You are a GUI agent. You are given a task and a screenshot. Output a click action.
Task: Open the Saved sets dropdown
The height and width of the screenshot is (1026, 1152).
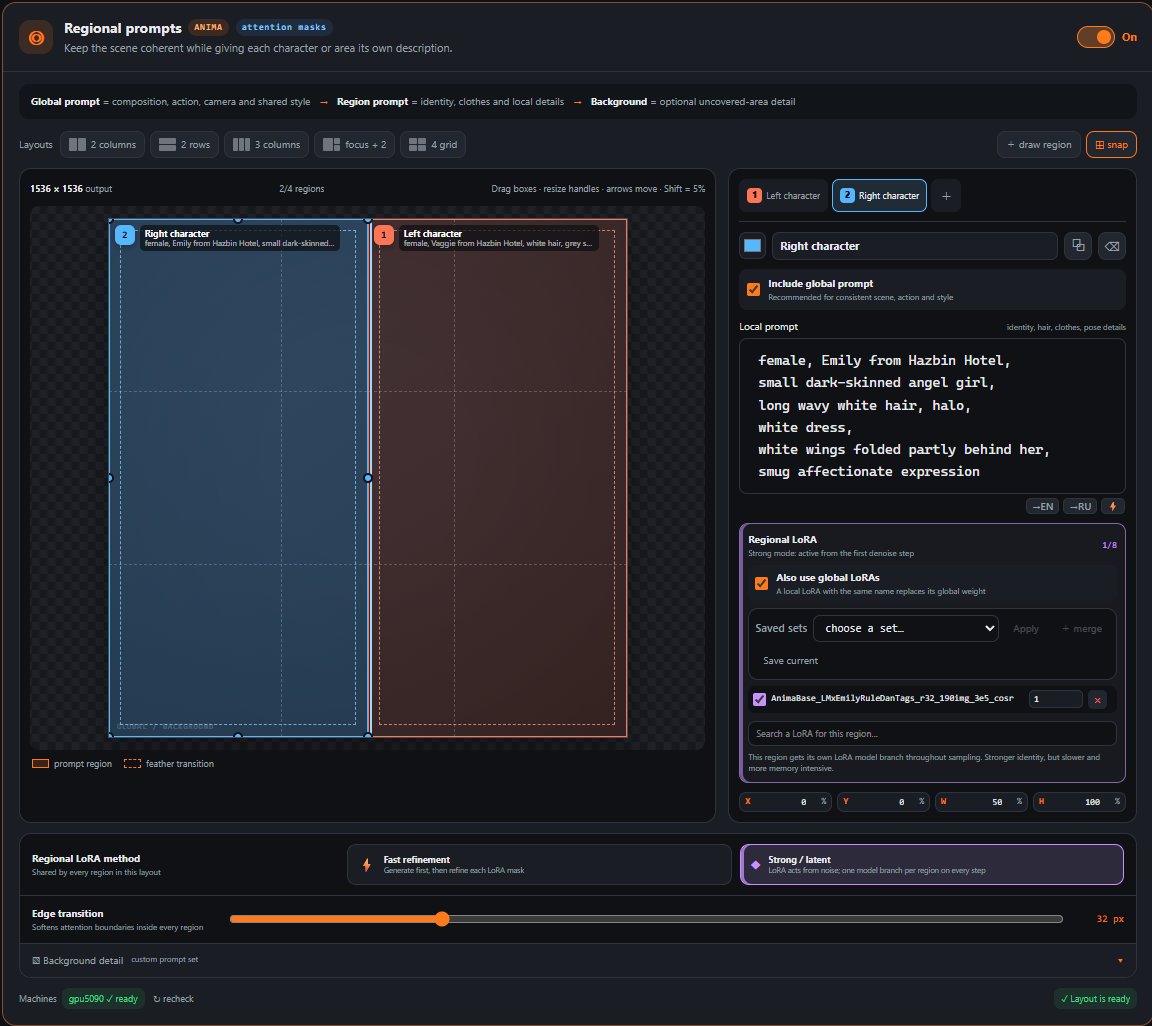[906, 628]
